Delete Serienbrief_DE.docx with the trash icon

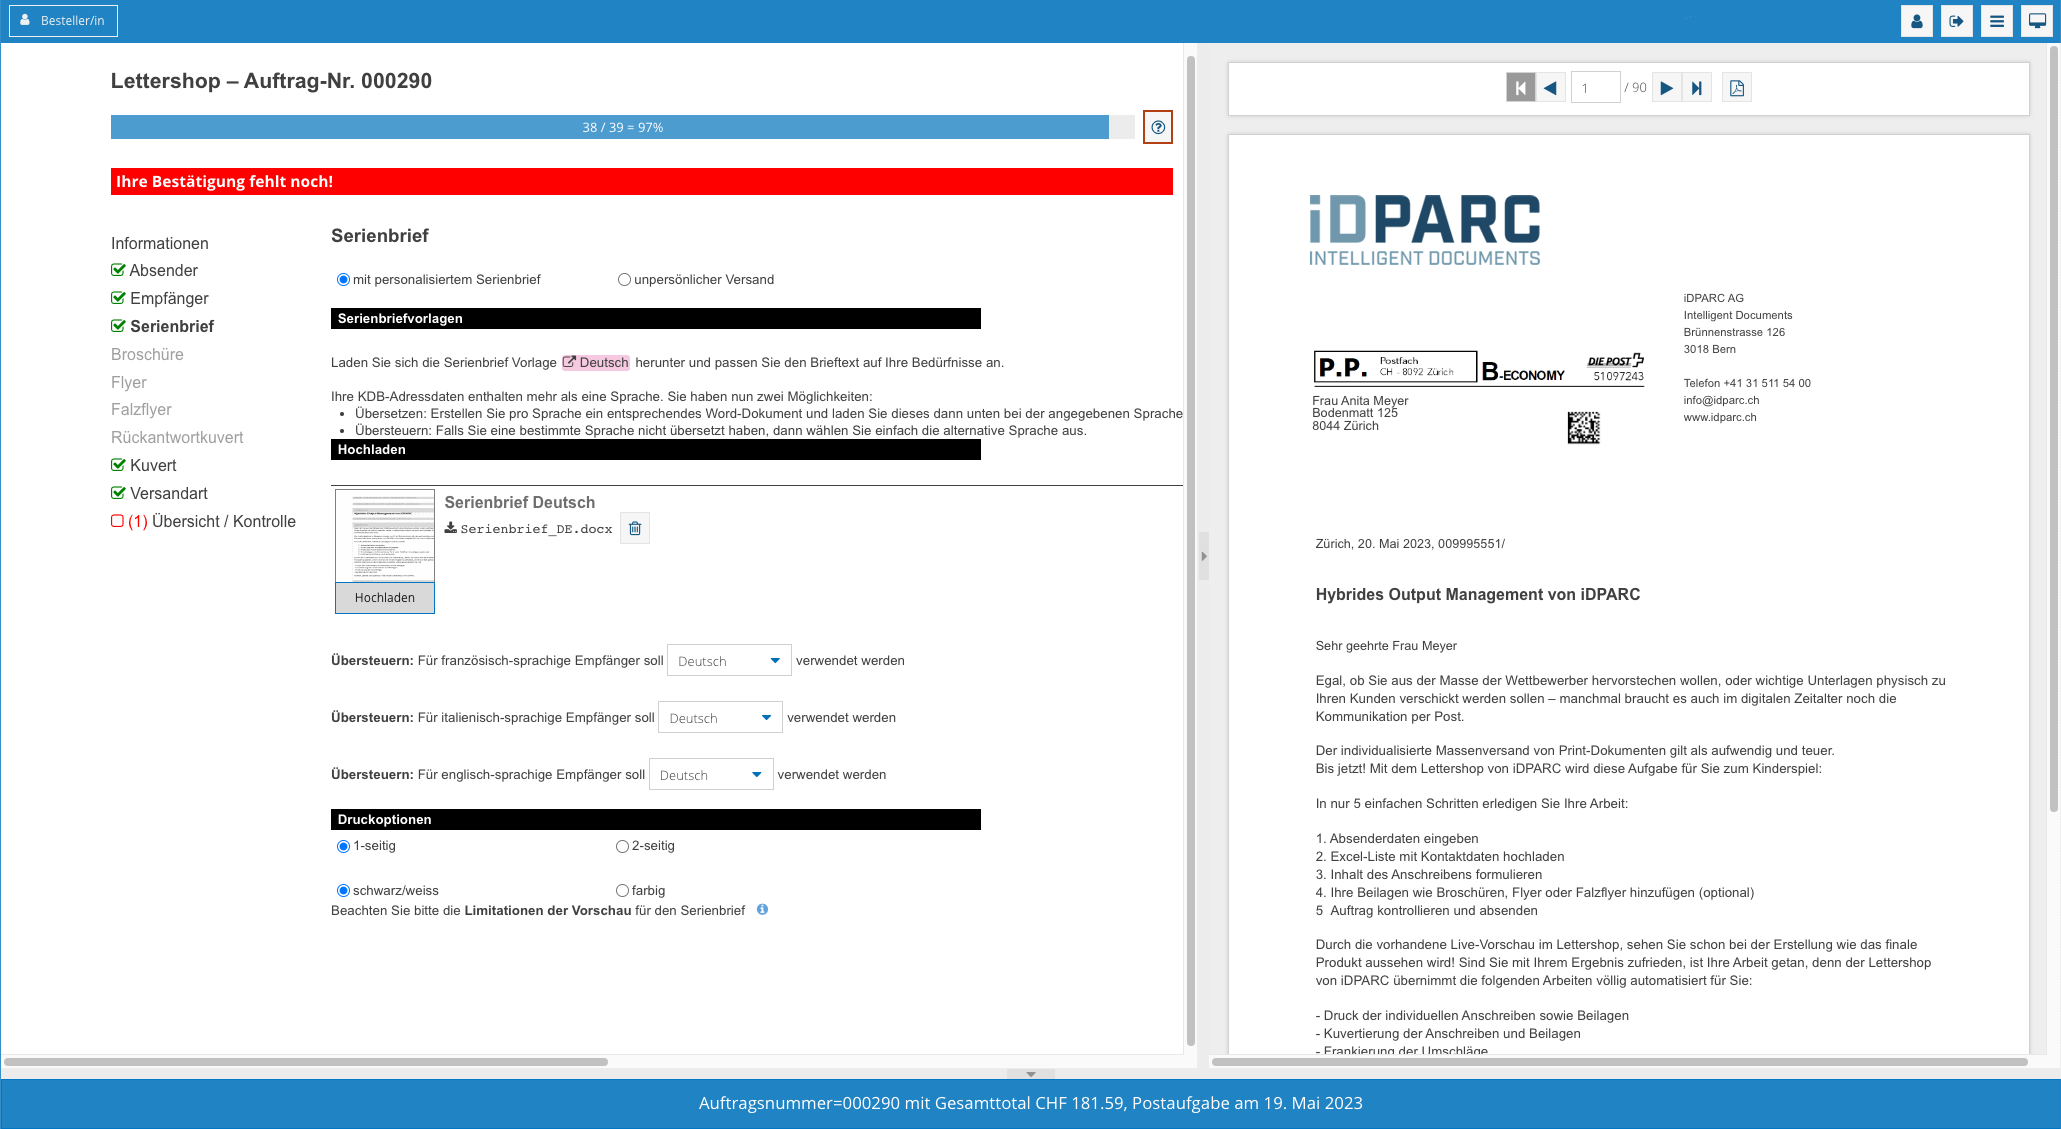tap(634, 528)
